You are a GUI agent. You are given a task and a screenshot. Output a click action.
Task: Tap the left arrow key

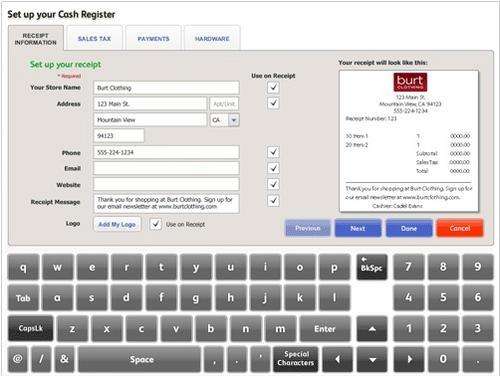(337, 359)
